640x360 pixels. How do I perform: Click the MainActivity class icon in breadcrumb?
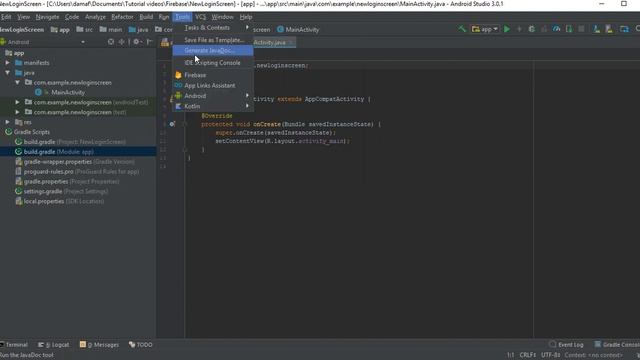(x=280, y=29)
